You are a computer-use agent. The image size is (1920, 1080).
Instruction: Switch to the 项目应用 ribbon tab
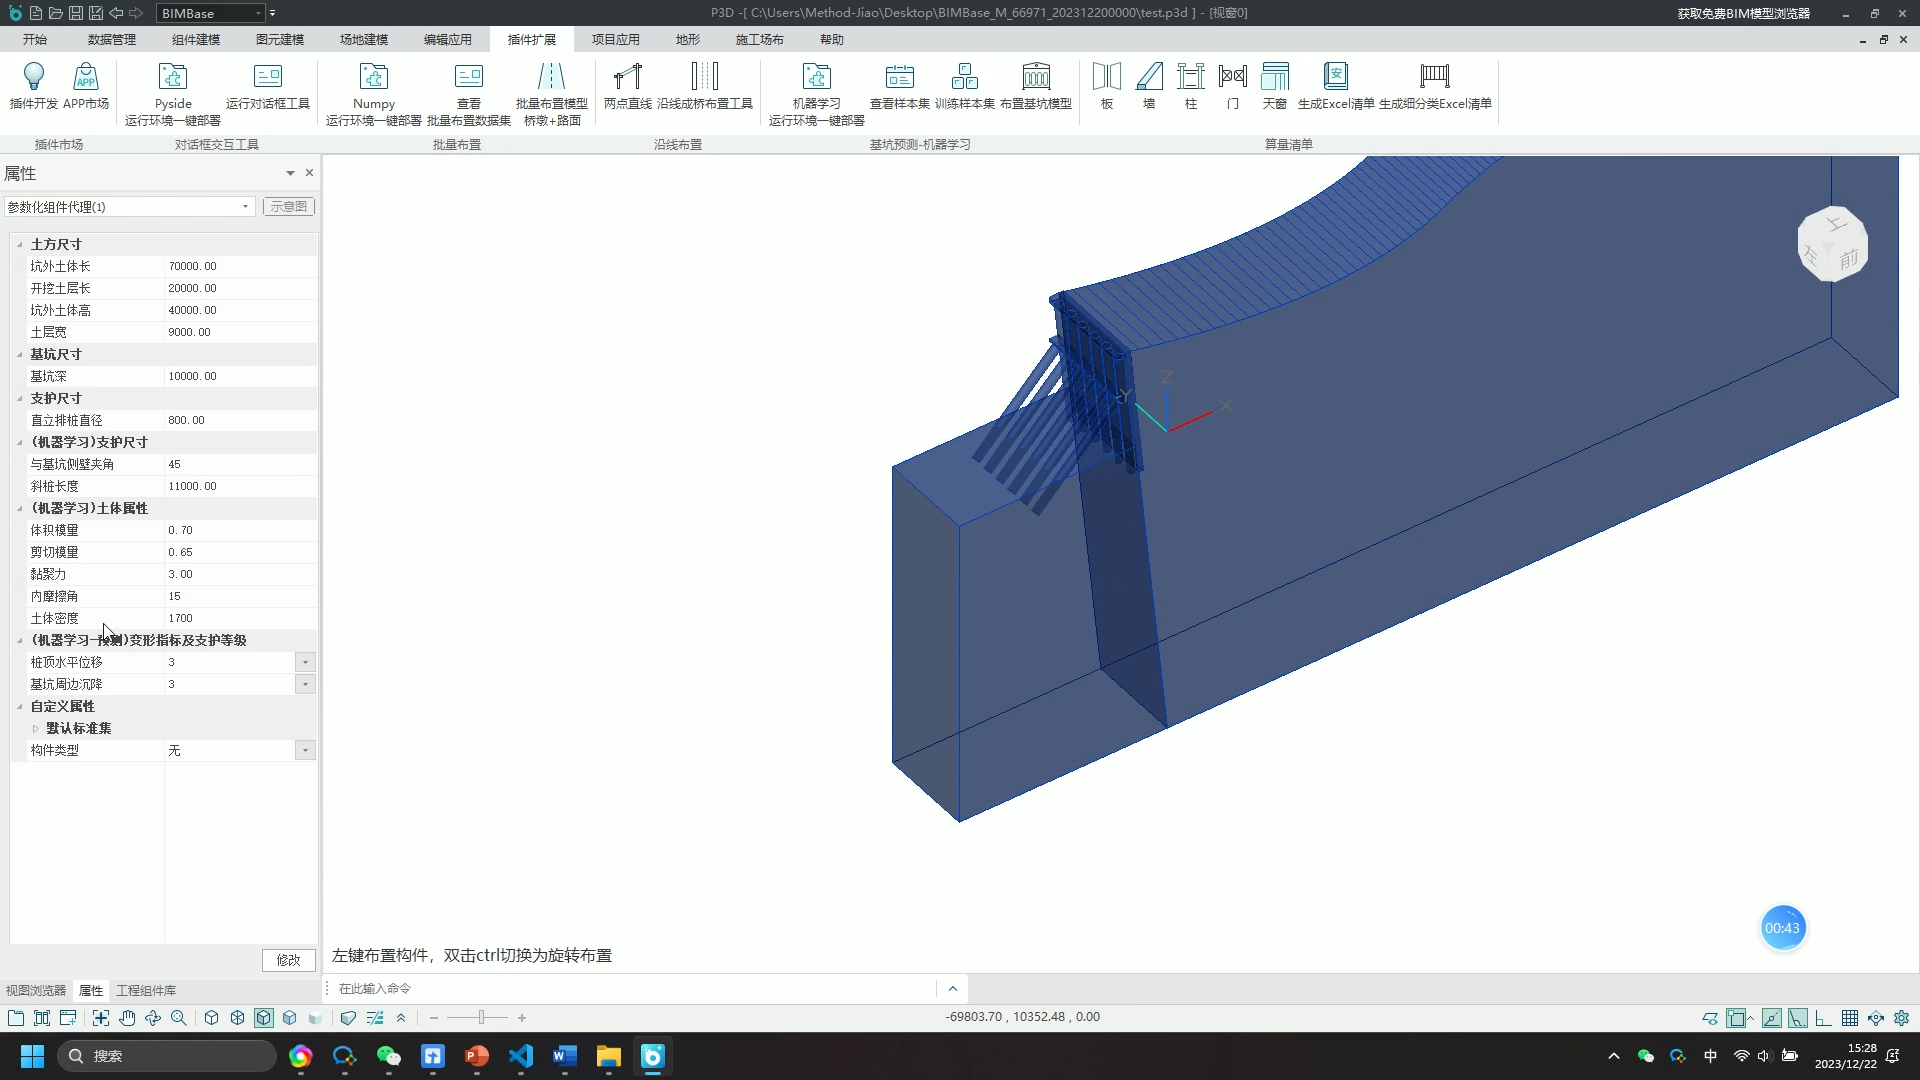pyautogui.click(x=615, y=40)
